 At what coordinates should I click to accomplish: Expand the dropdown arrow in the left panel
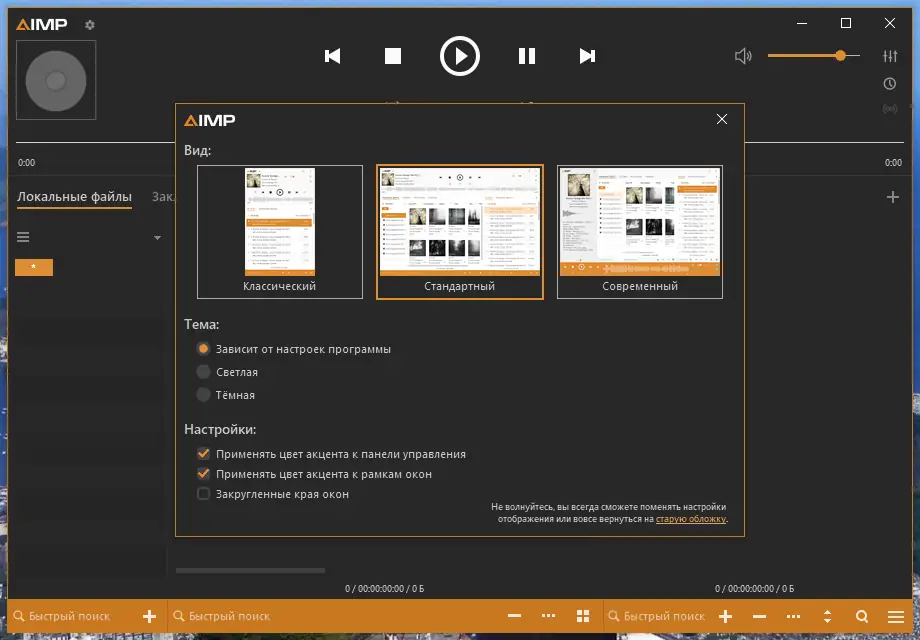[157, 238]
